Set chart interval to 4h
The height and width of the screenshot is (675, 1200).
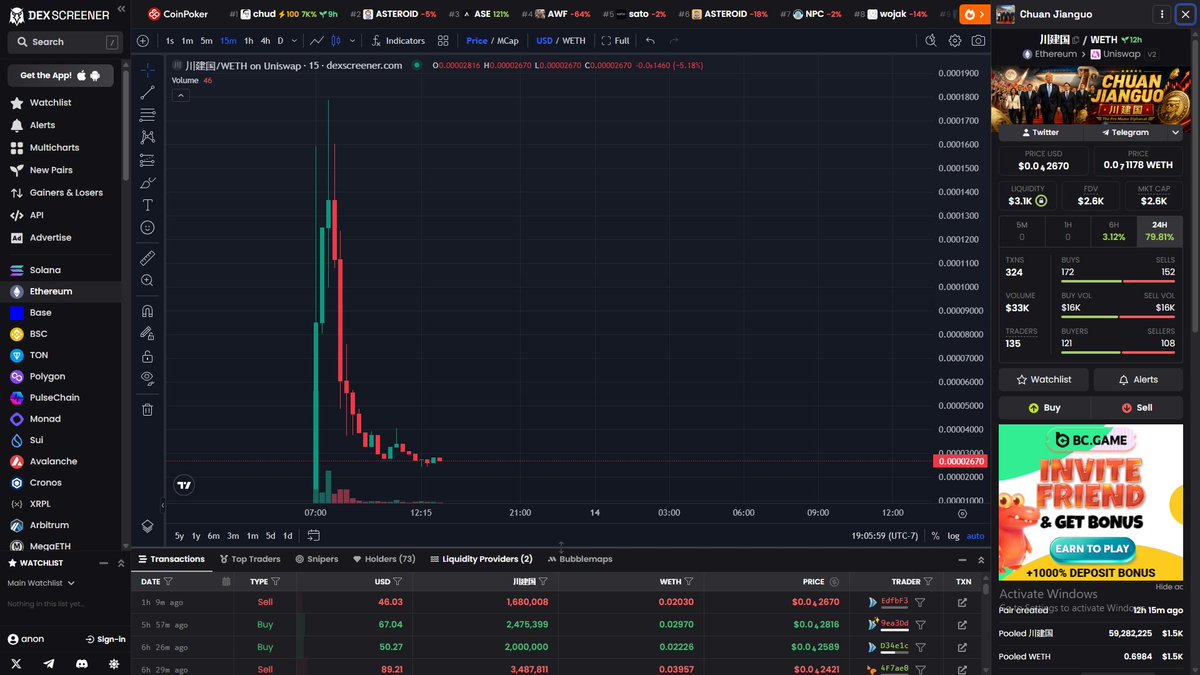pyautogui.click(x=265, y=41)
